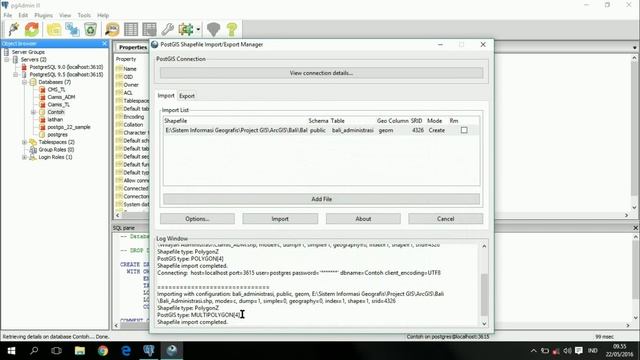This screenshot has width=640, height=360.
Task: Click the Drop object recycle bin icon
Action: tap(90, 29)
